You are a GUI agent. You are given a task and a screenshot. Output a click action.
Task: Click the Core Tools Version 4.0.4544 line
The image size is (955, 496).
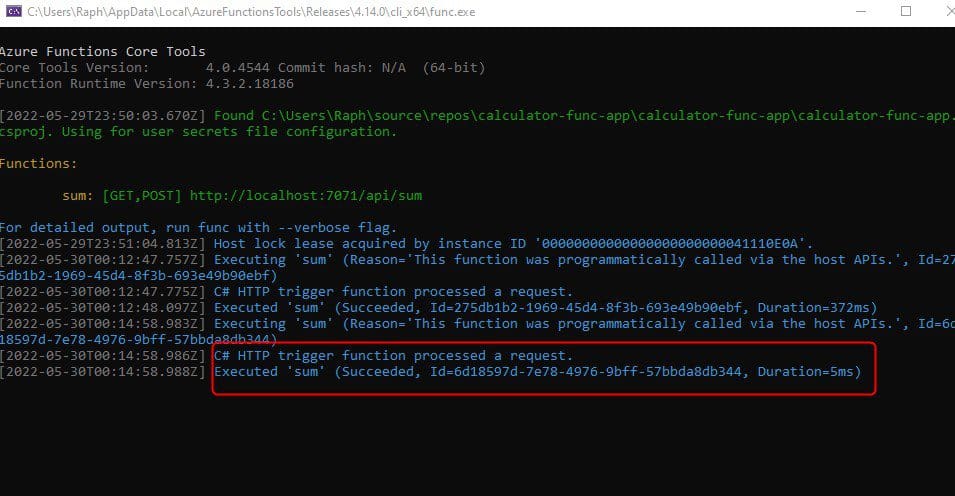[242, 68]
